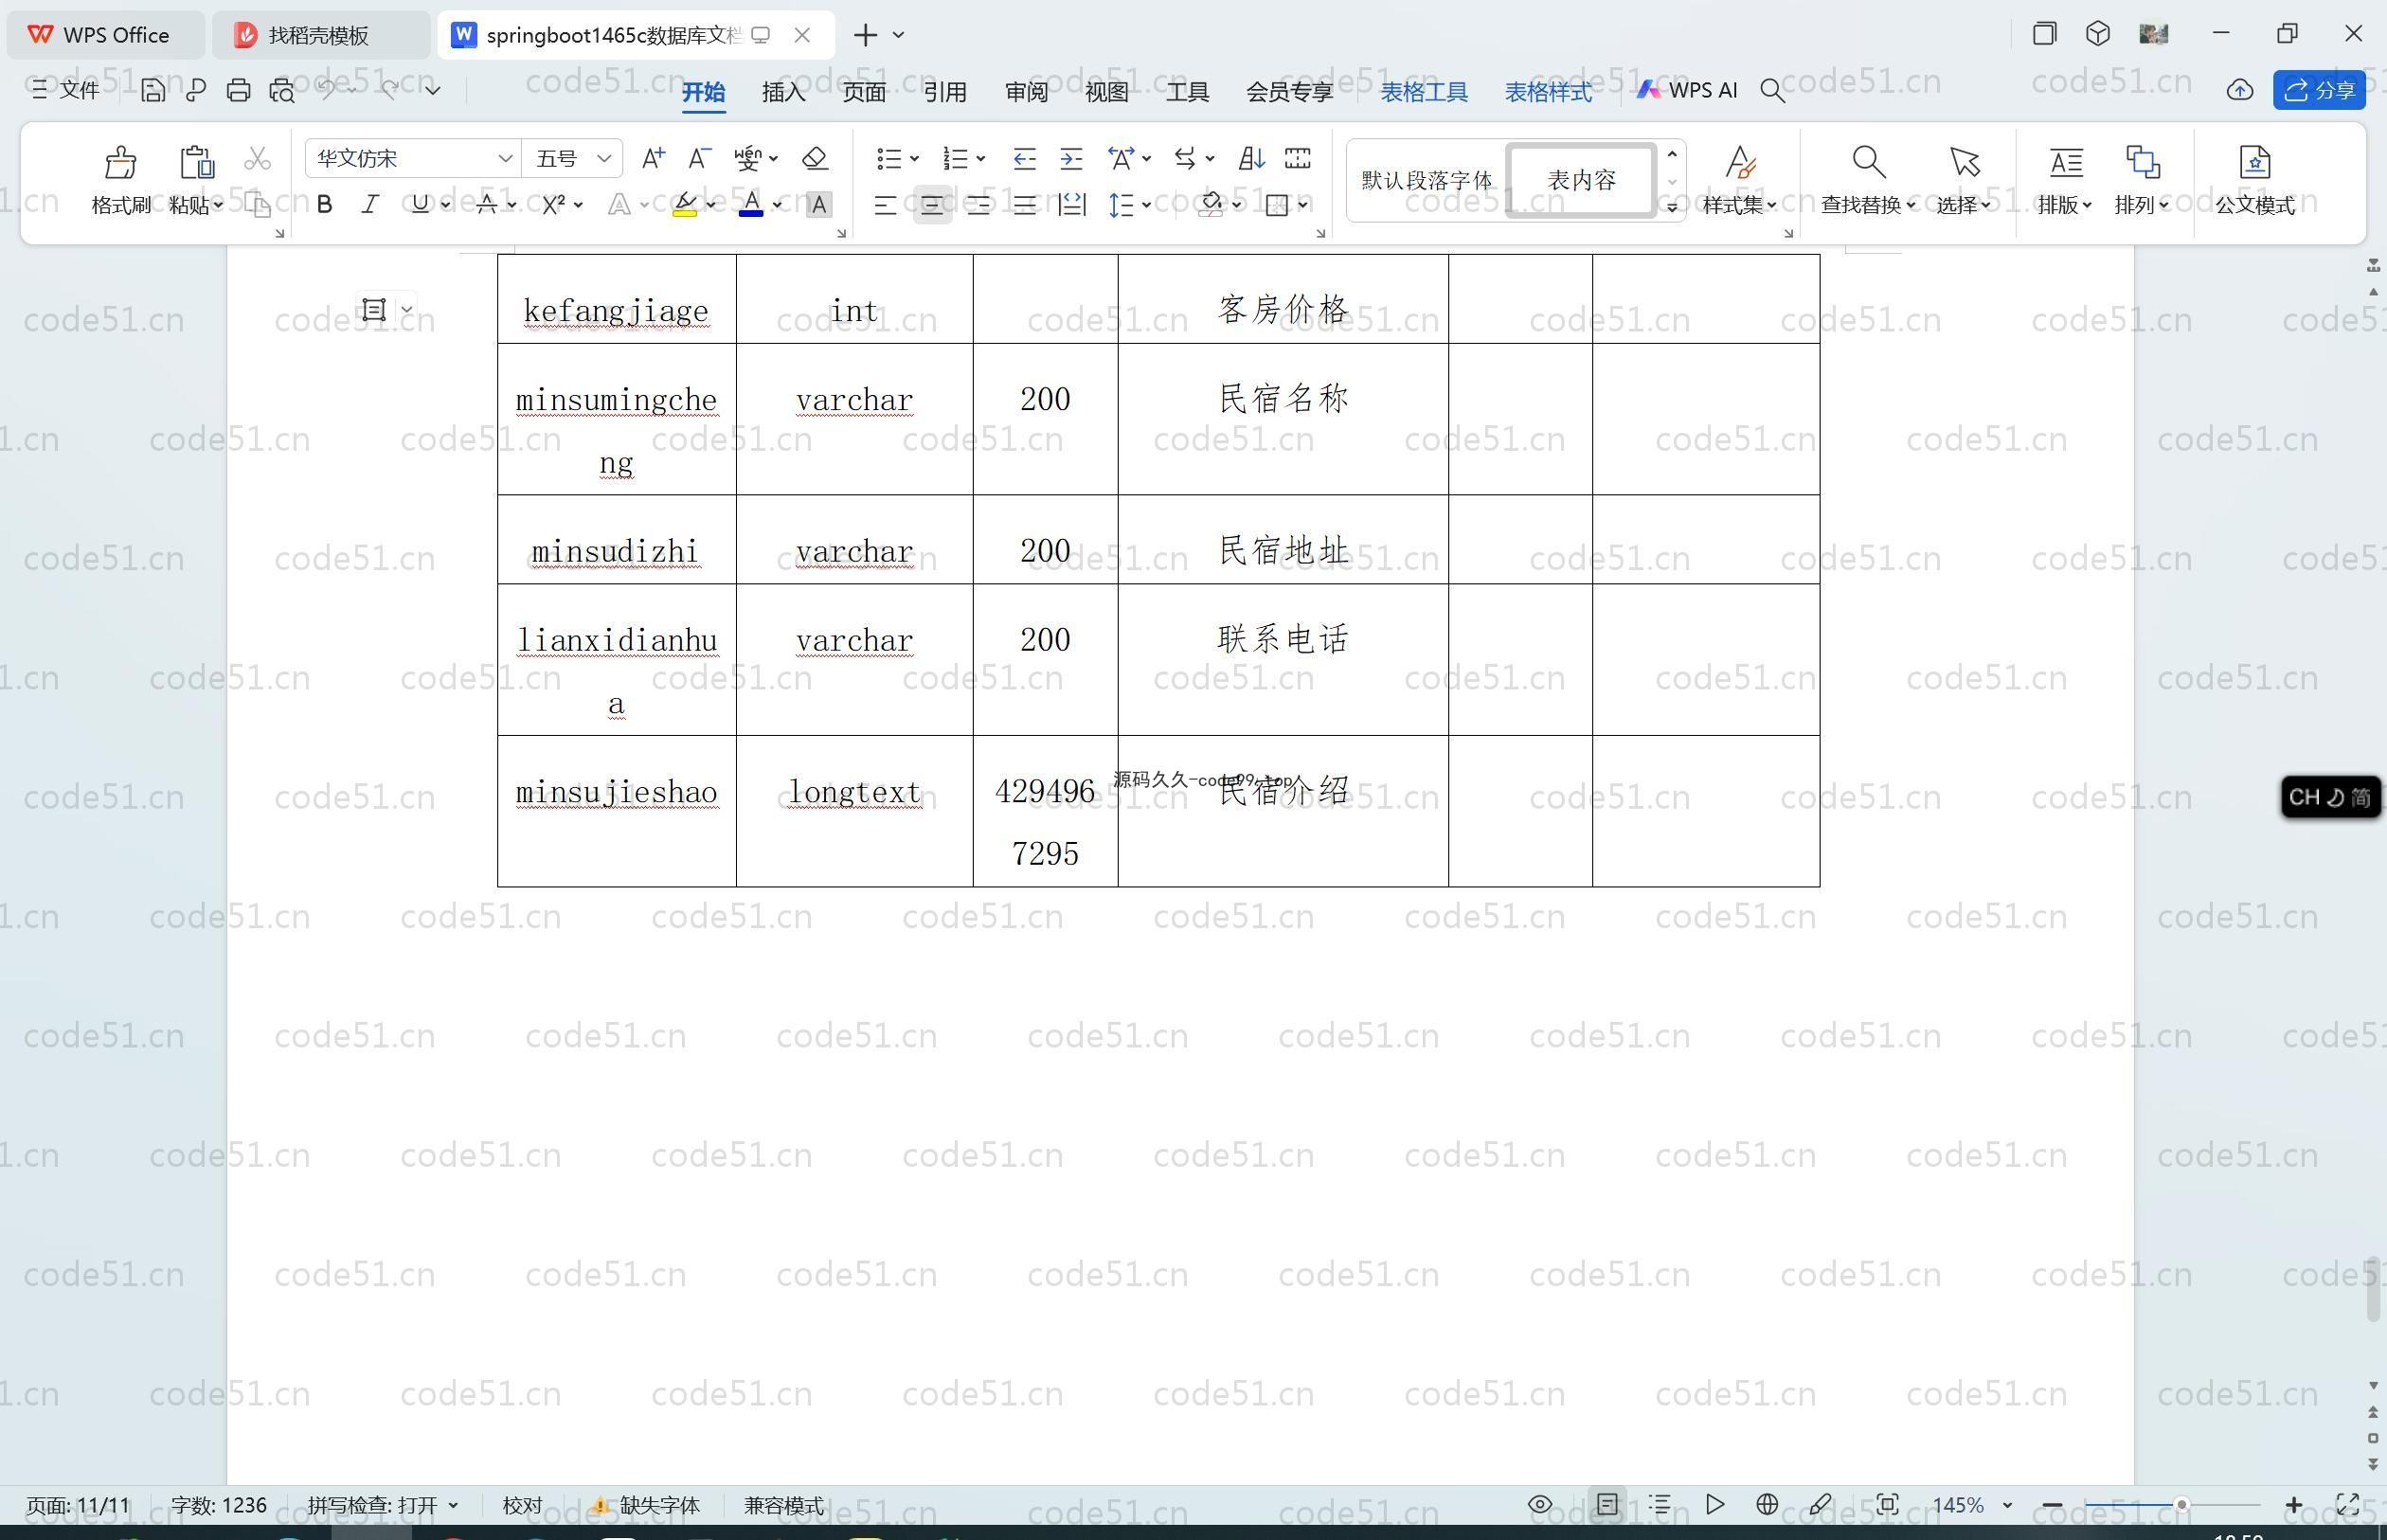Click the Official Document Mode (公文模式) icon
This screenshot has height=1540, width=2387.
click(x=2254, y=162)
